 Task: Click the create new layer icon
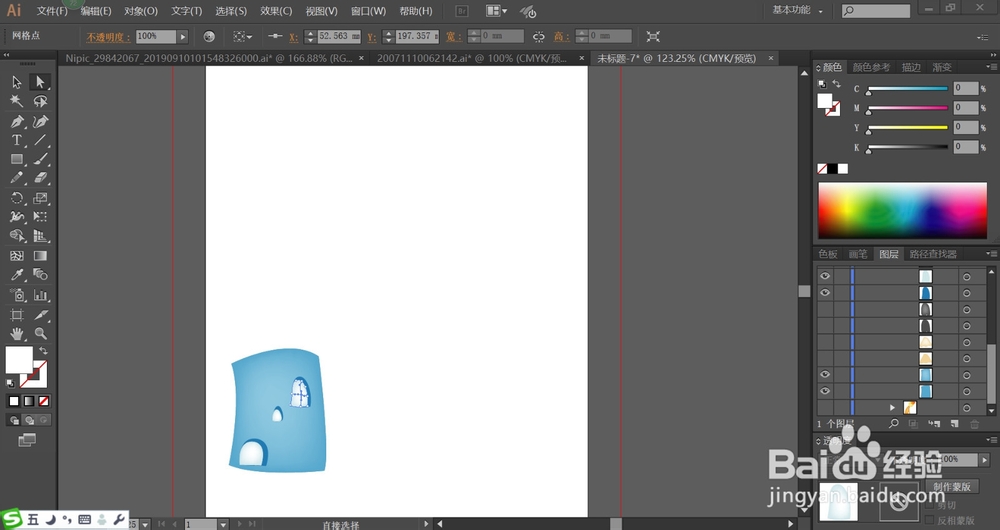click(955, 423)
